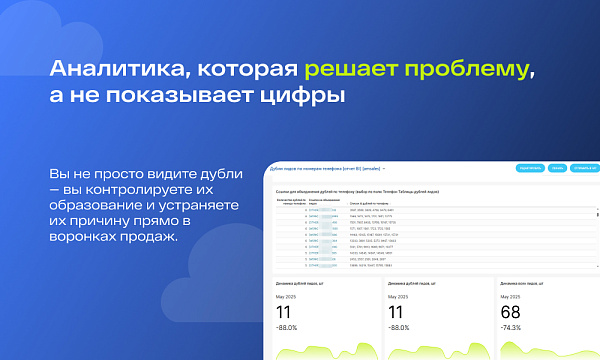
Task: Open the dashboard title dropdown arrow
Action: tap(384, 169)
